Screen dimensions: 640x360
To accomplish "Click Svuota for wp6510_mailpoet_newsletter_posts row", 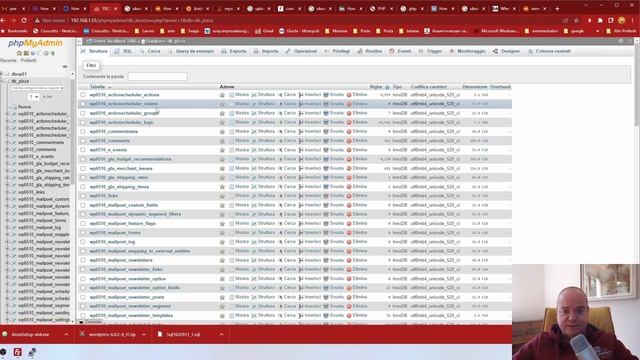I will (x=333, y=297).
